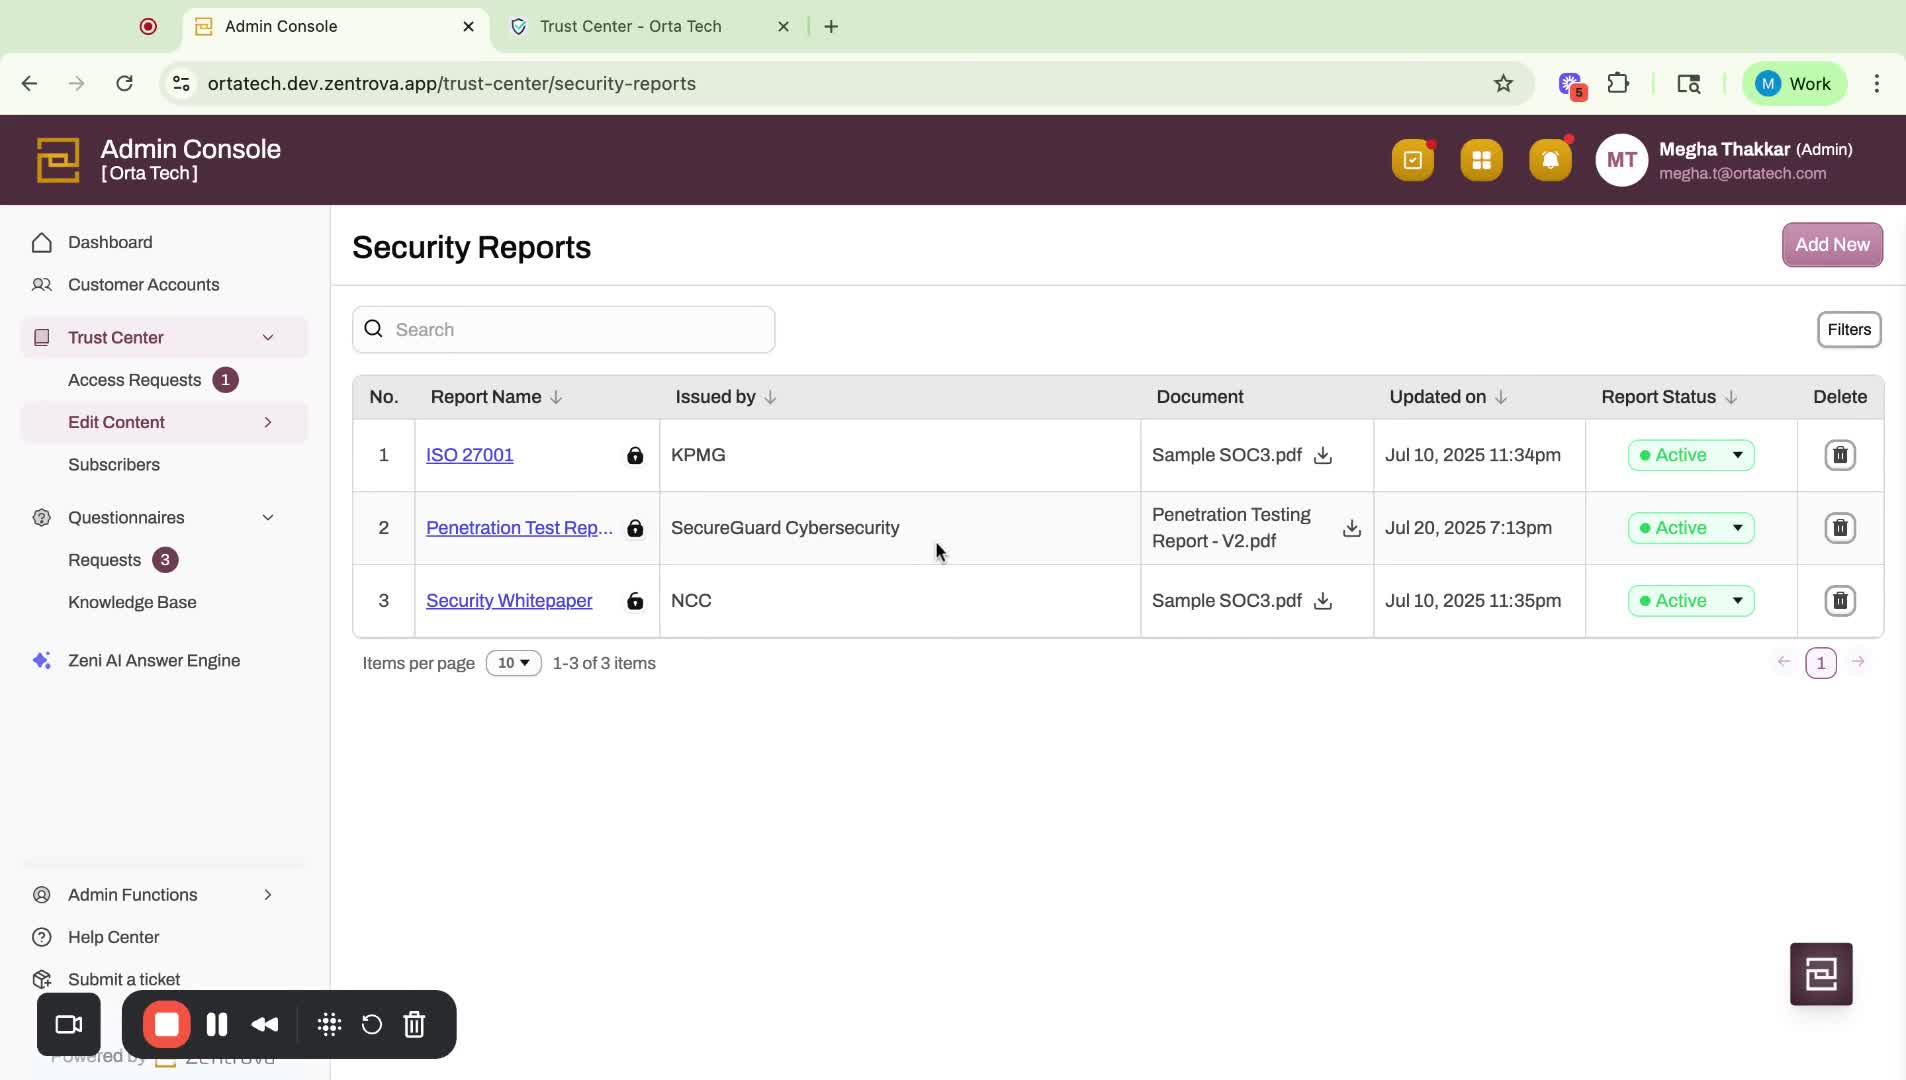Open questionnaire Requests
The image size is (1906, 1080).
(104, 560)
